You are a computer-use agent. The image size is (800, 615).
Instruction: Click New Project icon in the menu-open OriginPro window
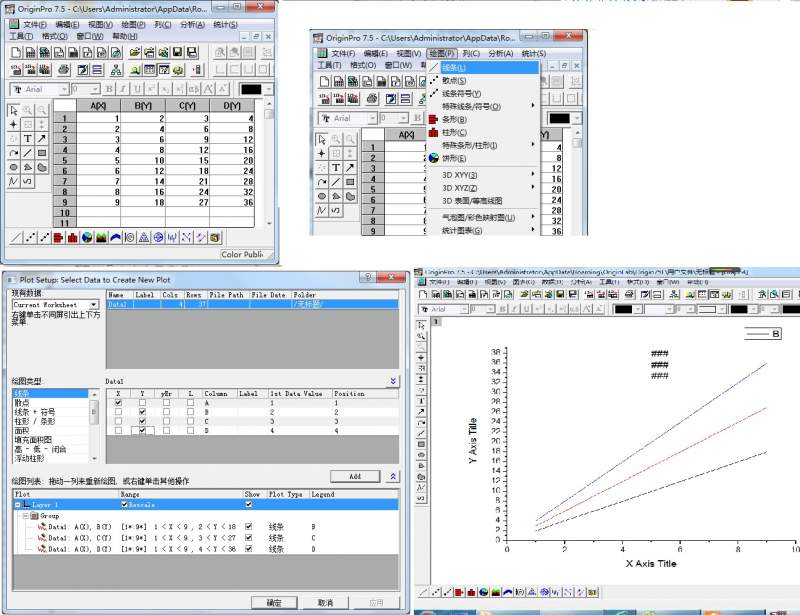324,82
